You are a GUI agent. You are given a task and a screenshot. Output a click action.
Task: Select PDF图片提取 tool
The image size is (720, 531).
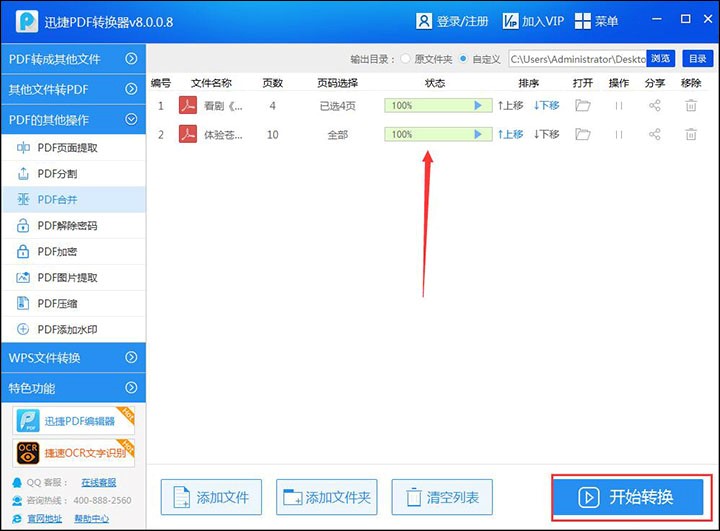73,277
